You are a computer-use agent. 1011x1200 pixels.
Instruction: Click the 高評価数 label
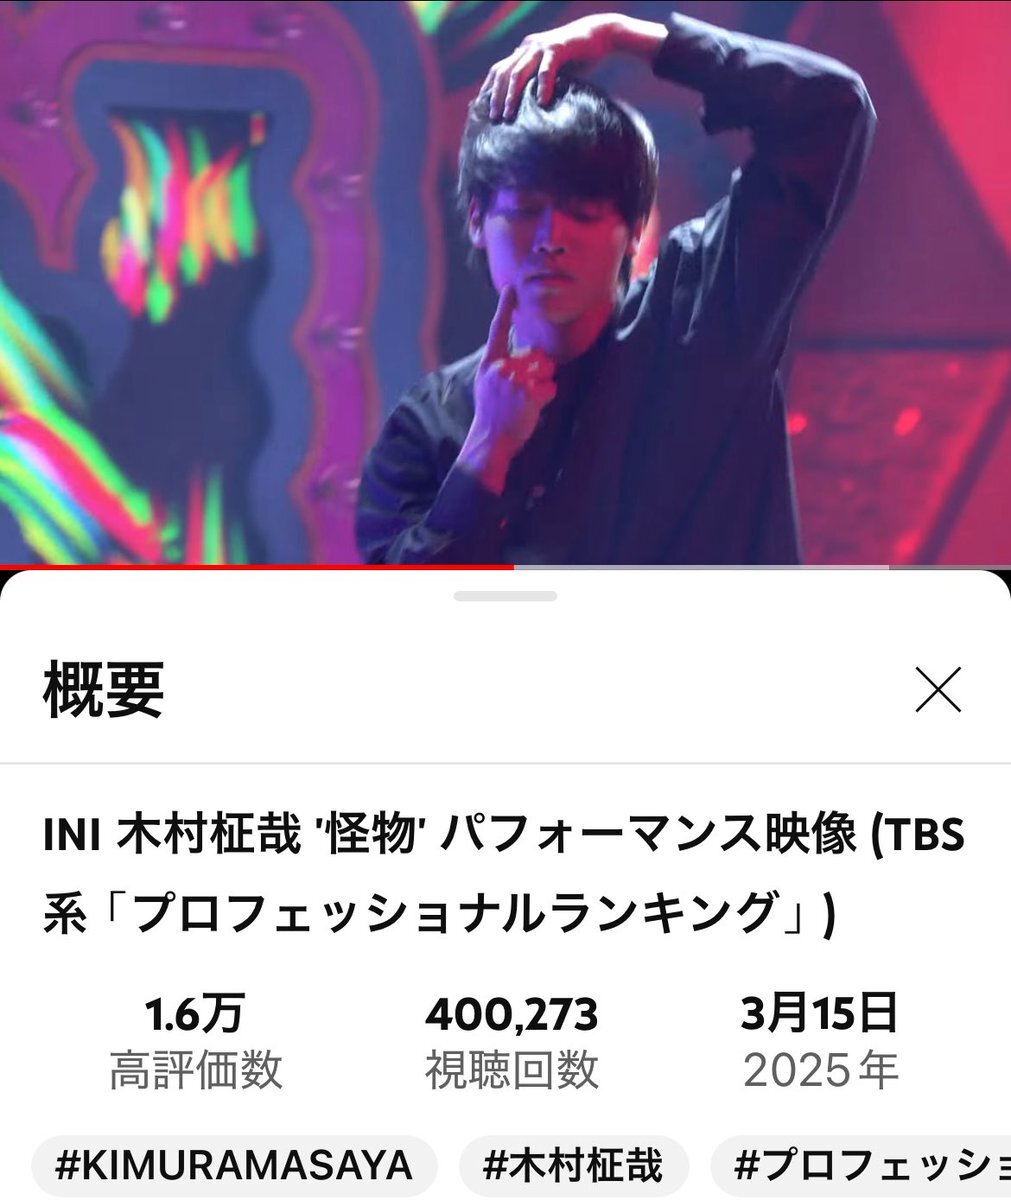[196, 1071]
